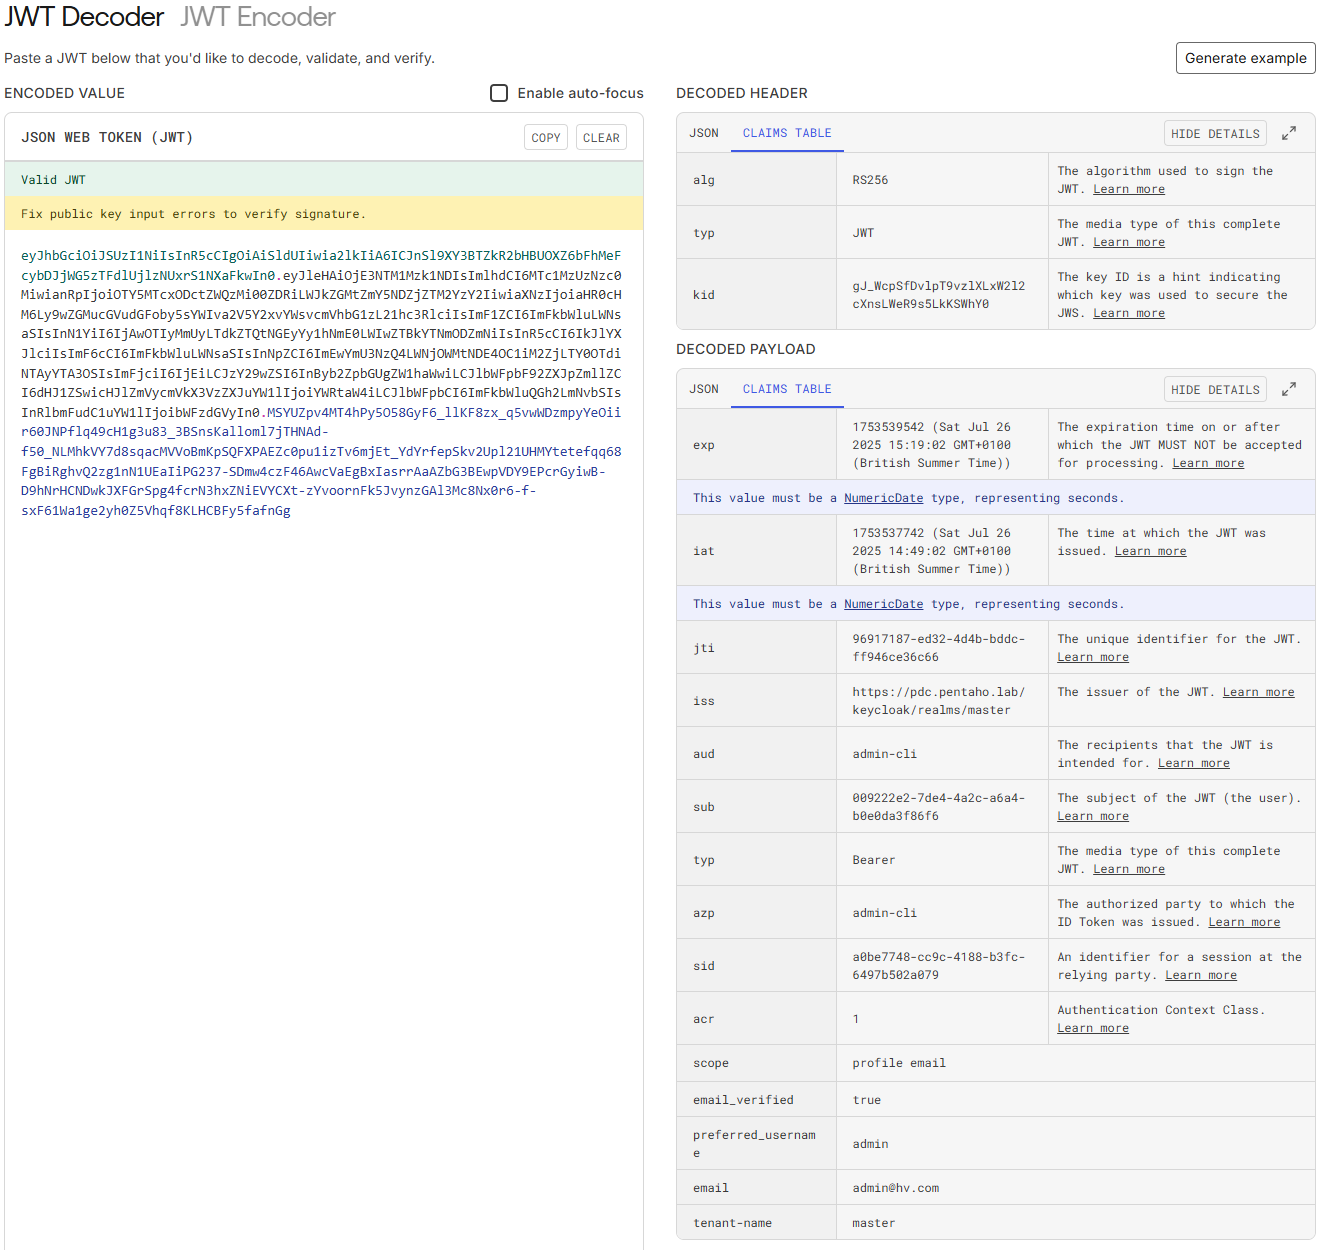Screen dimensions: 1320x1250
Task: Click the Generate example button
Action: click(1245, 58)
